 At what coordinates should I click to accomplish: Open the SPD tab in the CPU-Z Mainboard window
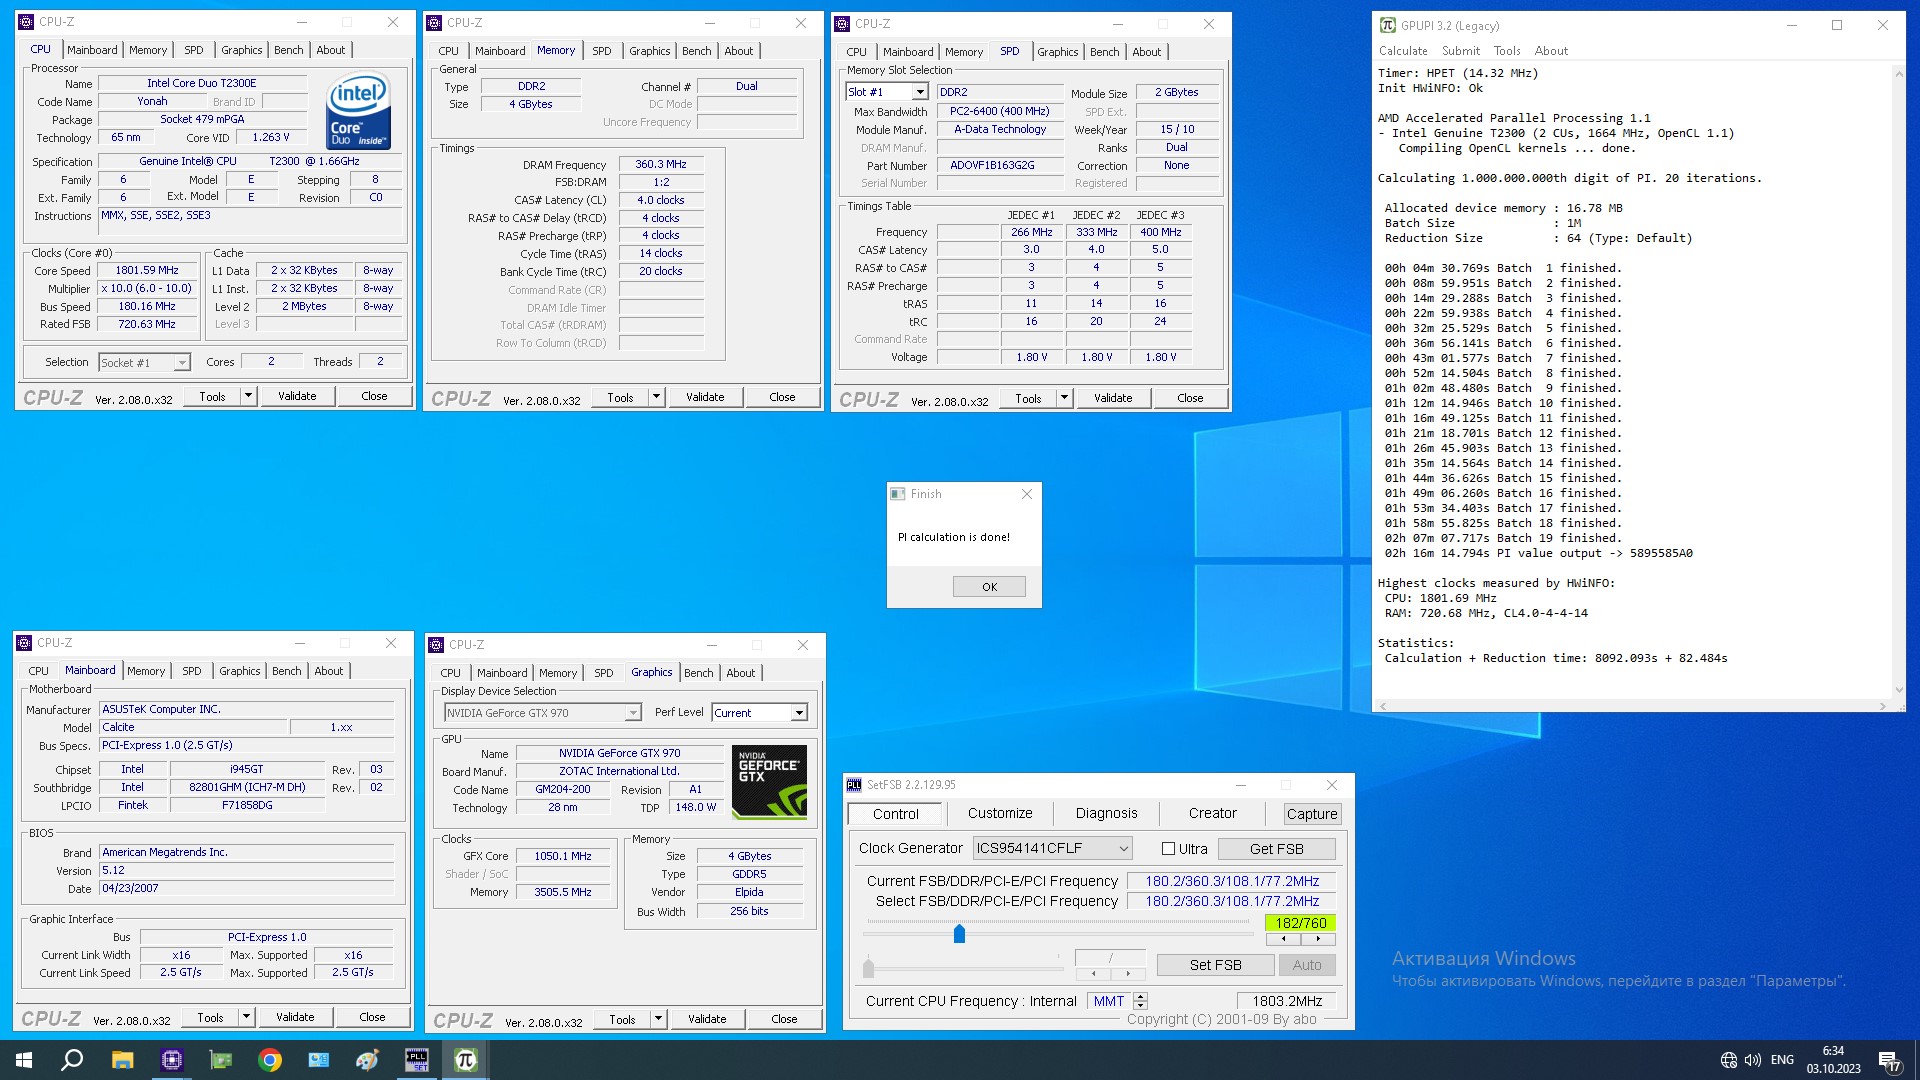coord(192,671)
